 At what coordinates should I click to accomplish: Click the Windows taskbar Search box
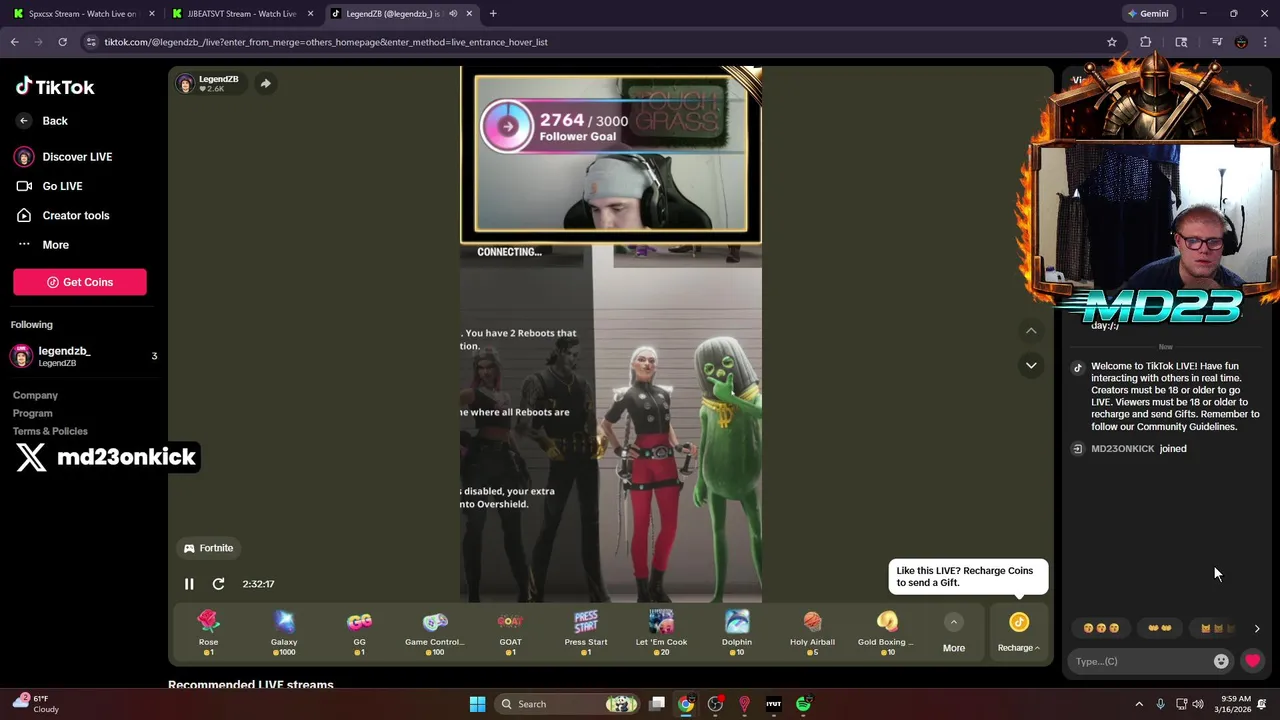568,704
